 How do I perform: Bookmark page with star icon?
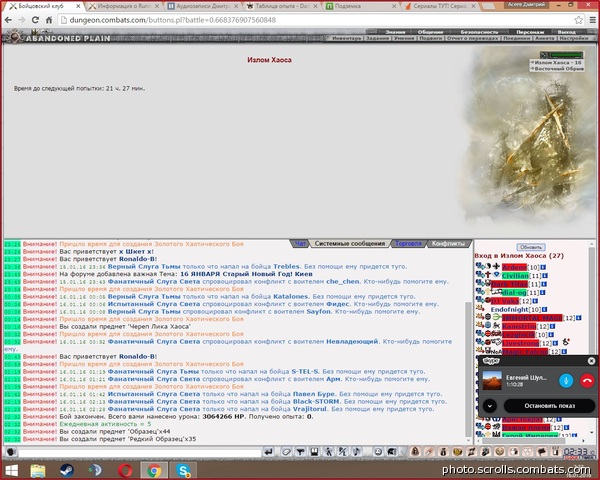[578, 20]
